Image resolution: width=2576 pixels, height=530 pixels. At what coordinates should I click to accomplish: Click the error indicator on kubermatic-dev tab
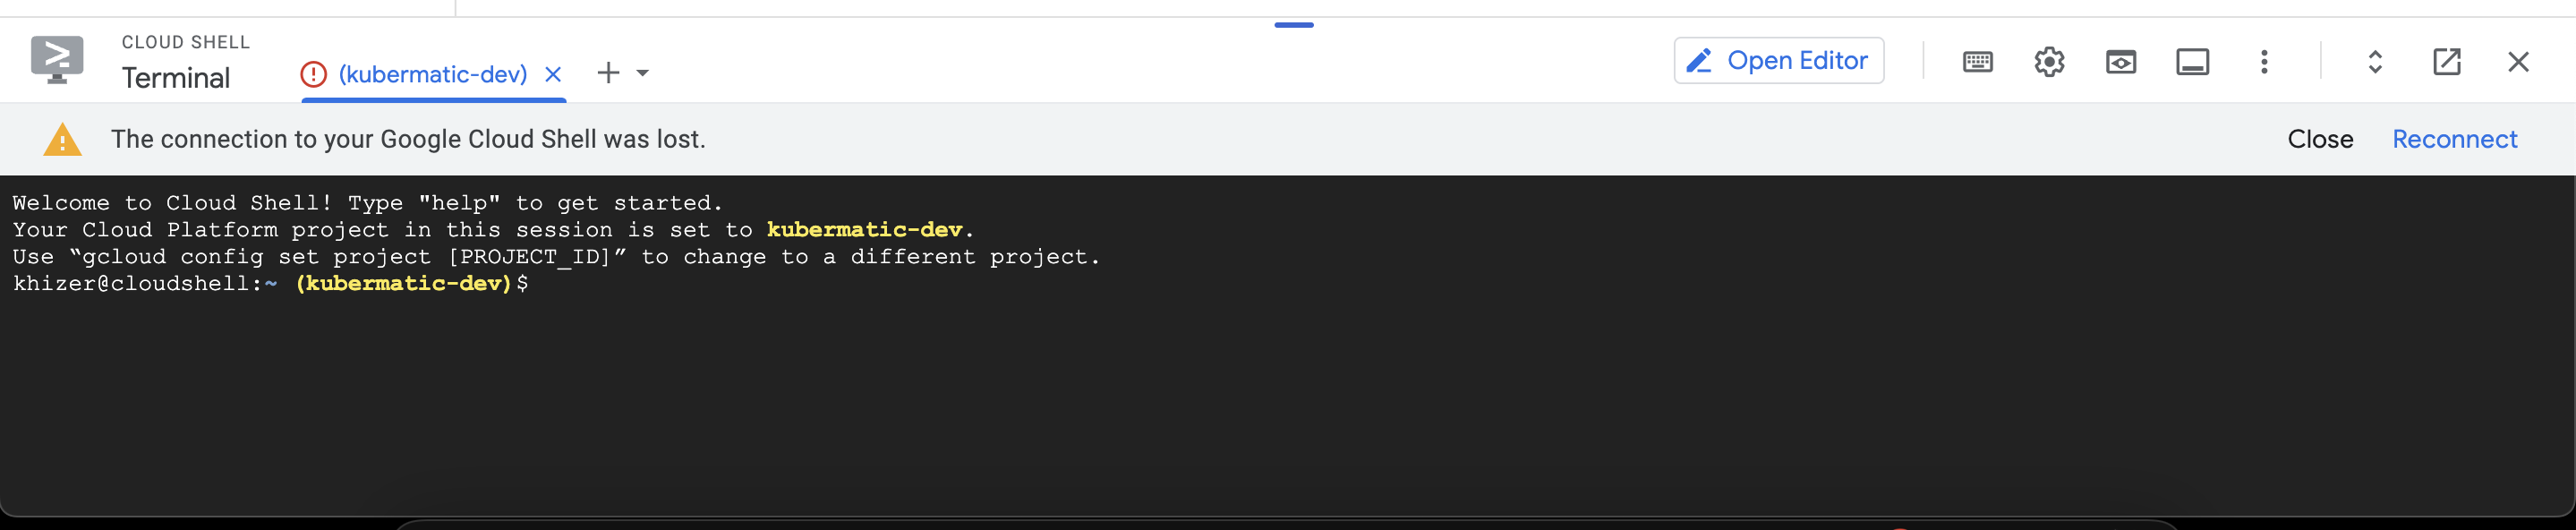[x=313, y=73]
